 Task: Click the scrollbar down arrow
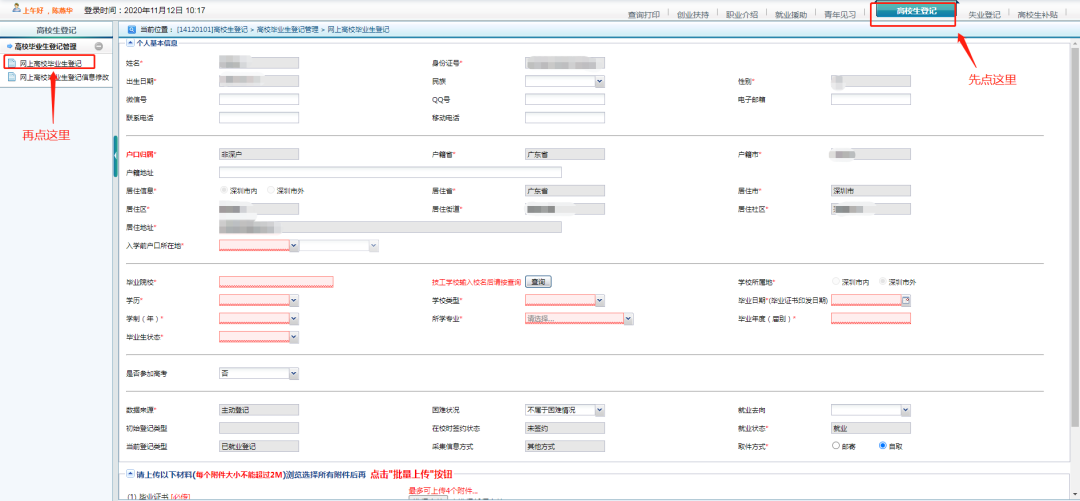click(x=1074, y=495)
